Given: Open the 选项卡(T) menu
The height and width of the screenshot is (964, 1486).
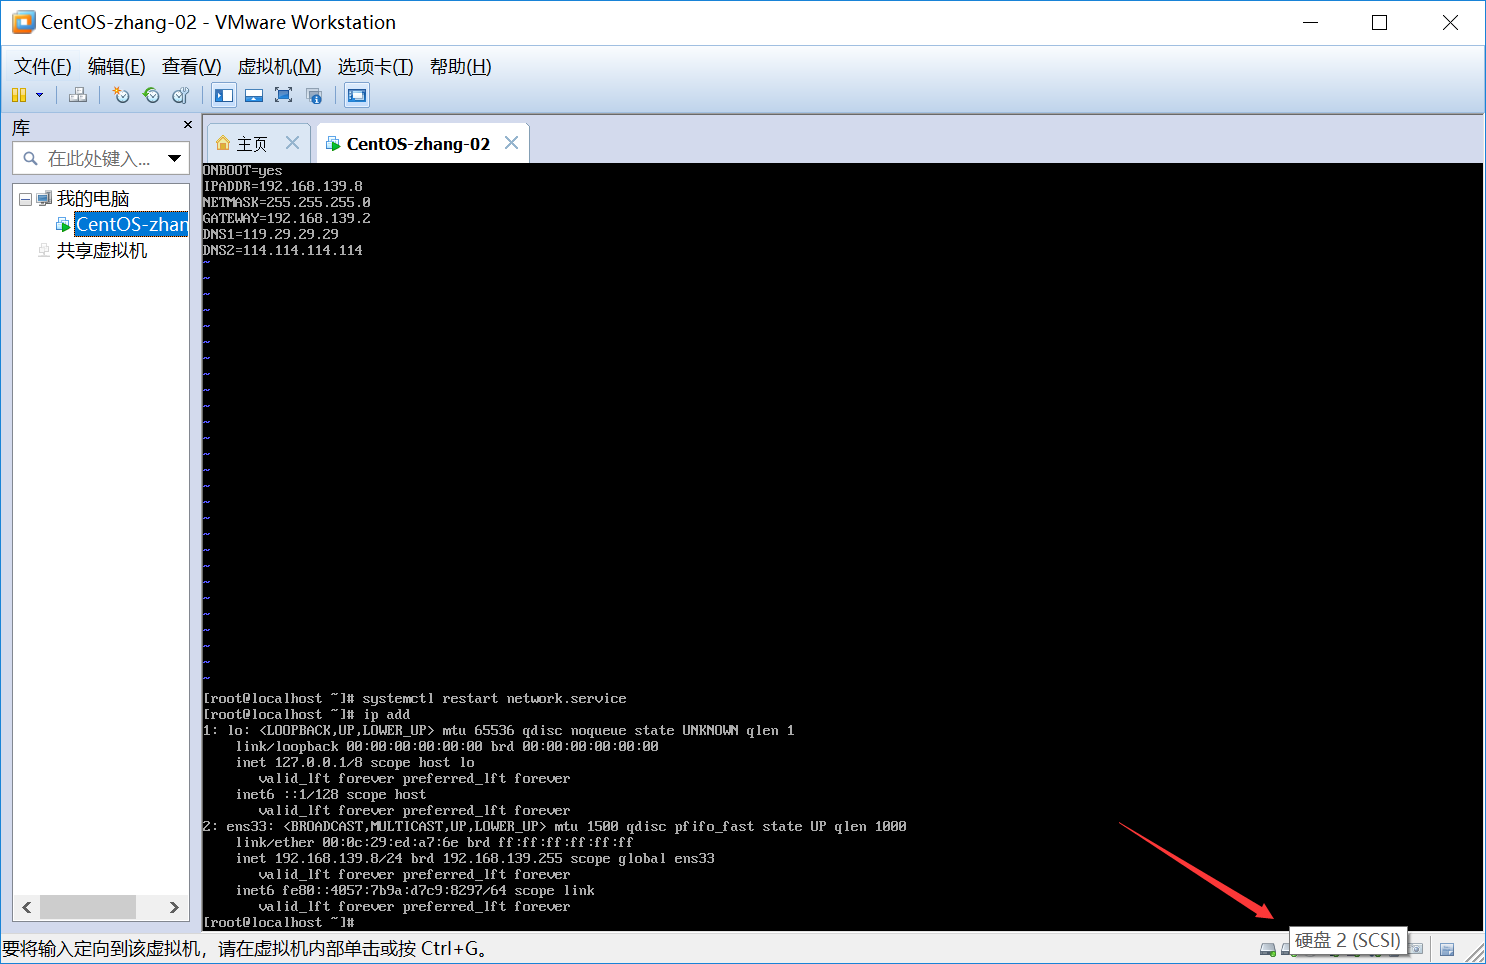Looking at the screenshot, I should [x=375, y=66].
